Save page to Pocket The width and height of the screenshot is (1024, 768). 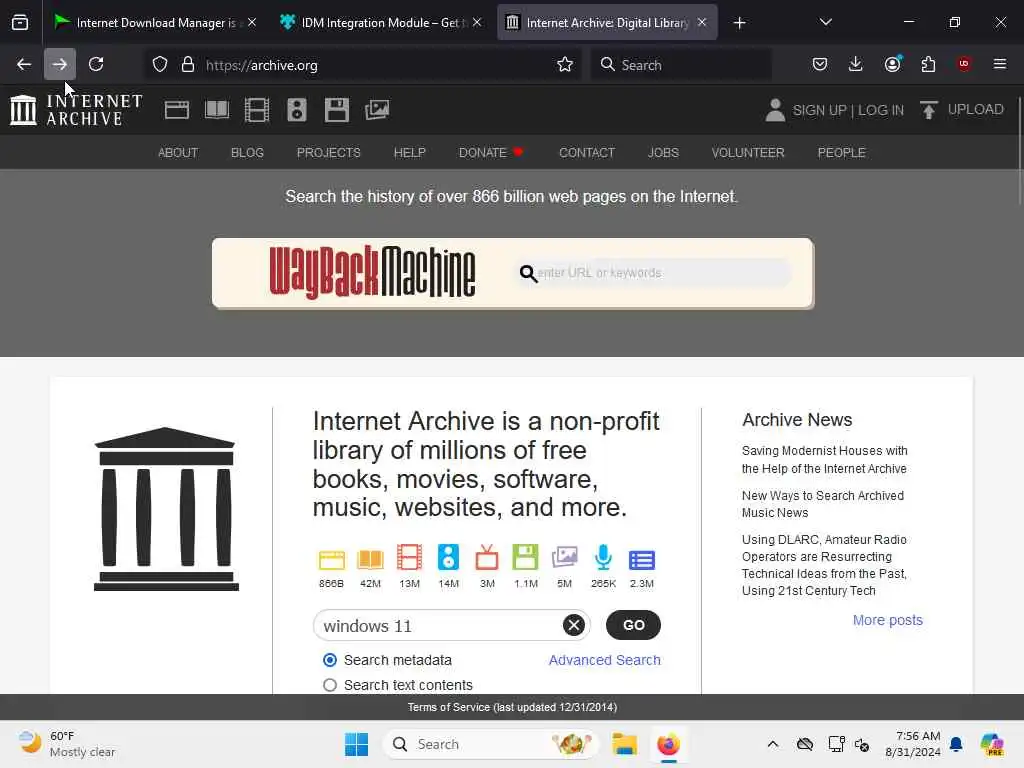[x=820, y=64]
